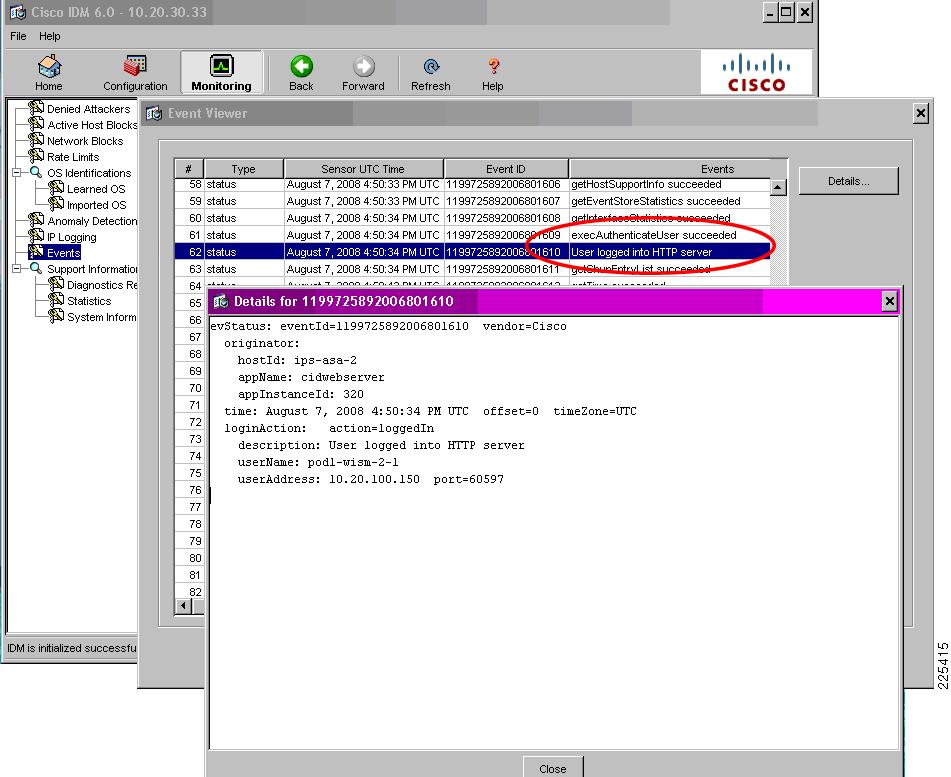The height and width of the screenshot is (777, 951).
Task: Sort by the Event ID column header
Action: point(506,169)
